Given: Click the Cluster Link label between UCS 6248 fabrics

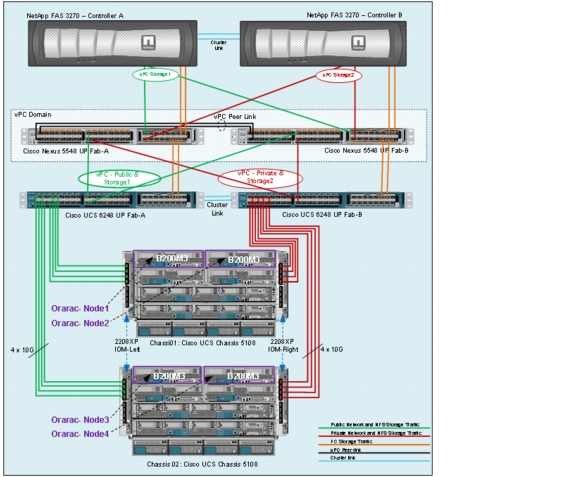Looking at the screenshot, I should click(217, 209).
